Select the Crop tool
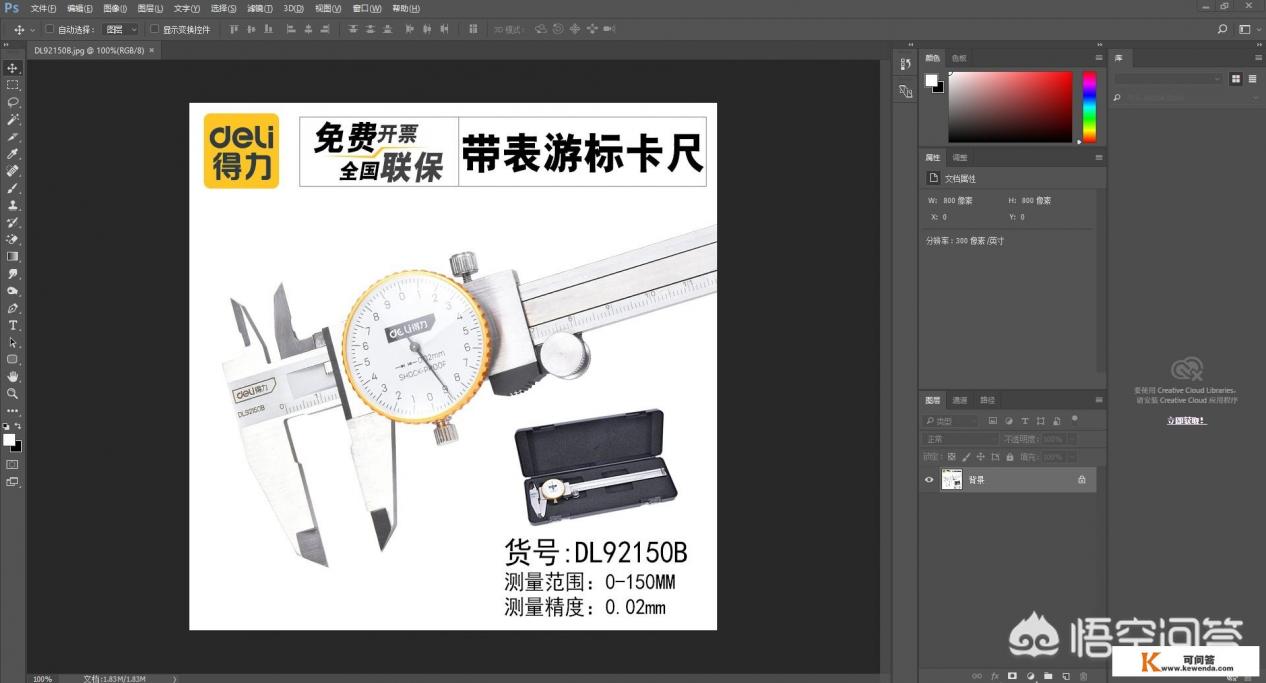Viewport: 1266px width, 683px height. [x=13, y=136]
